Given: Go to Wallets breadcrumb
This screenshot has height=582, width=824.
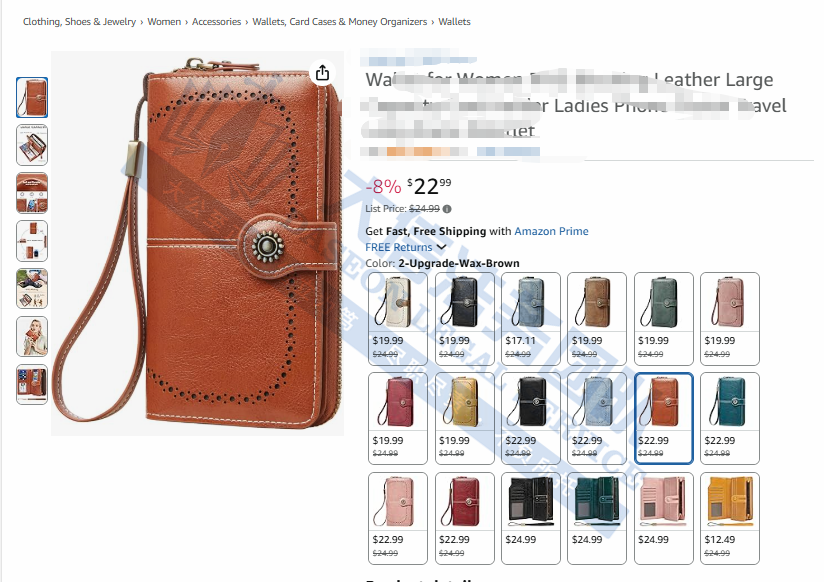Looking at the screenshot, I should click(455, 22).
